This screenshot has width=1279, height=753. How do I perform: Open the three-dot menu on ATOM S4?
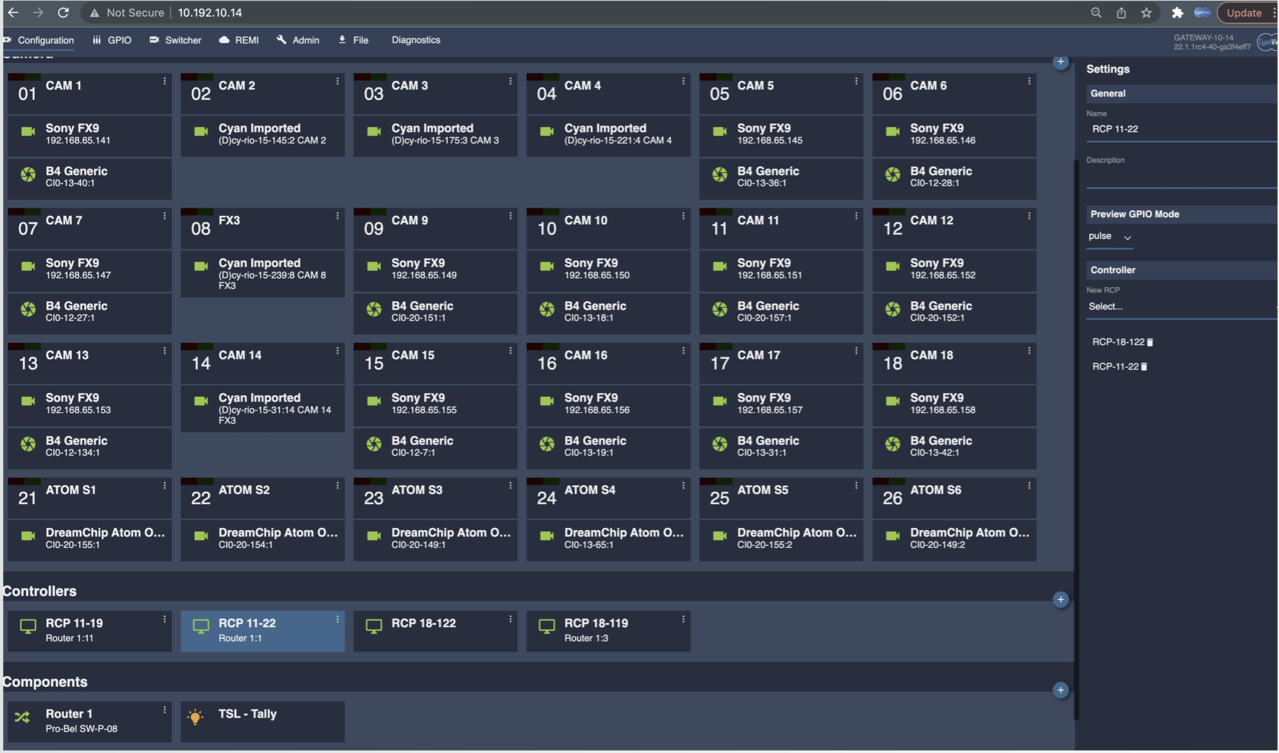[x=683, y=486]
